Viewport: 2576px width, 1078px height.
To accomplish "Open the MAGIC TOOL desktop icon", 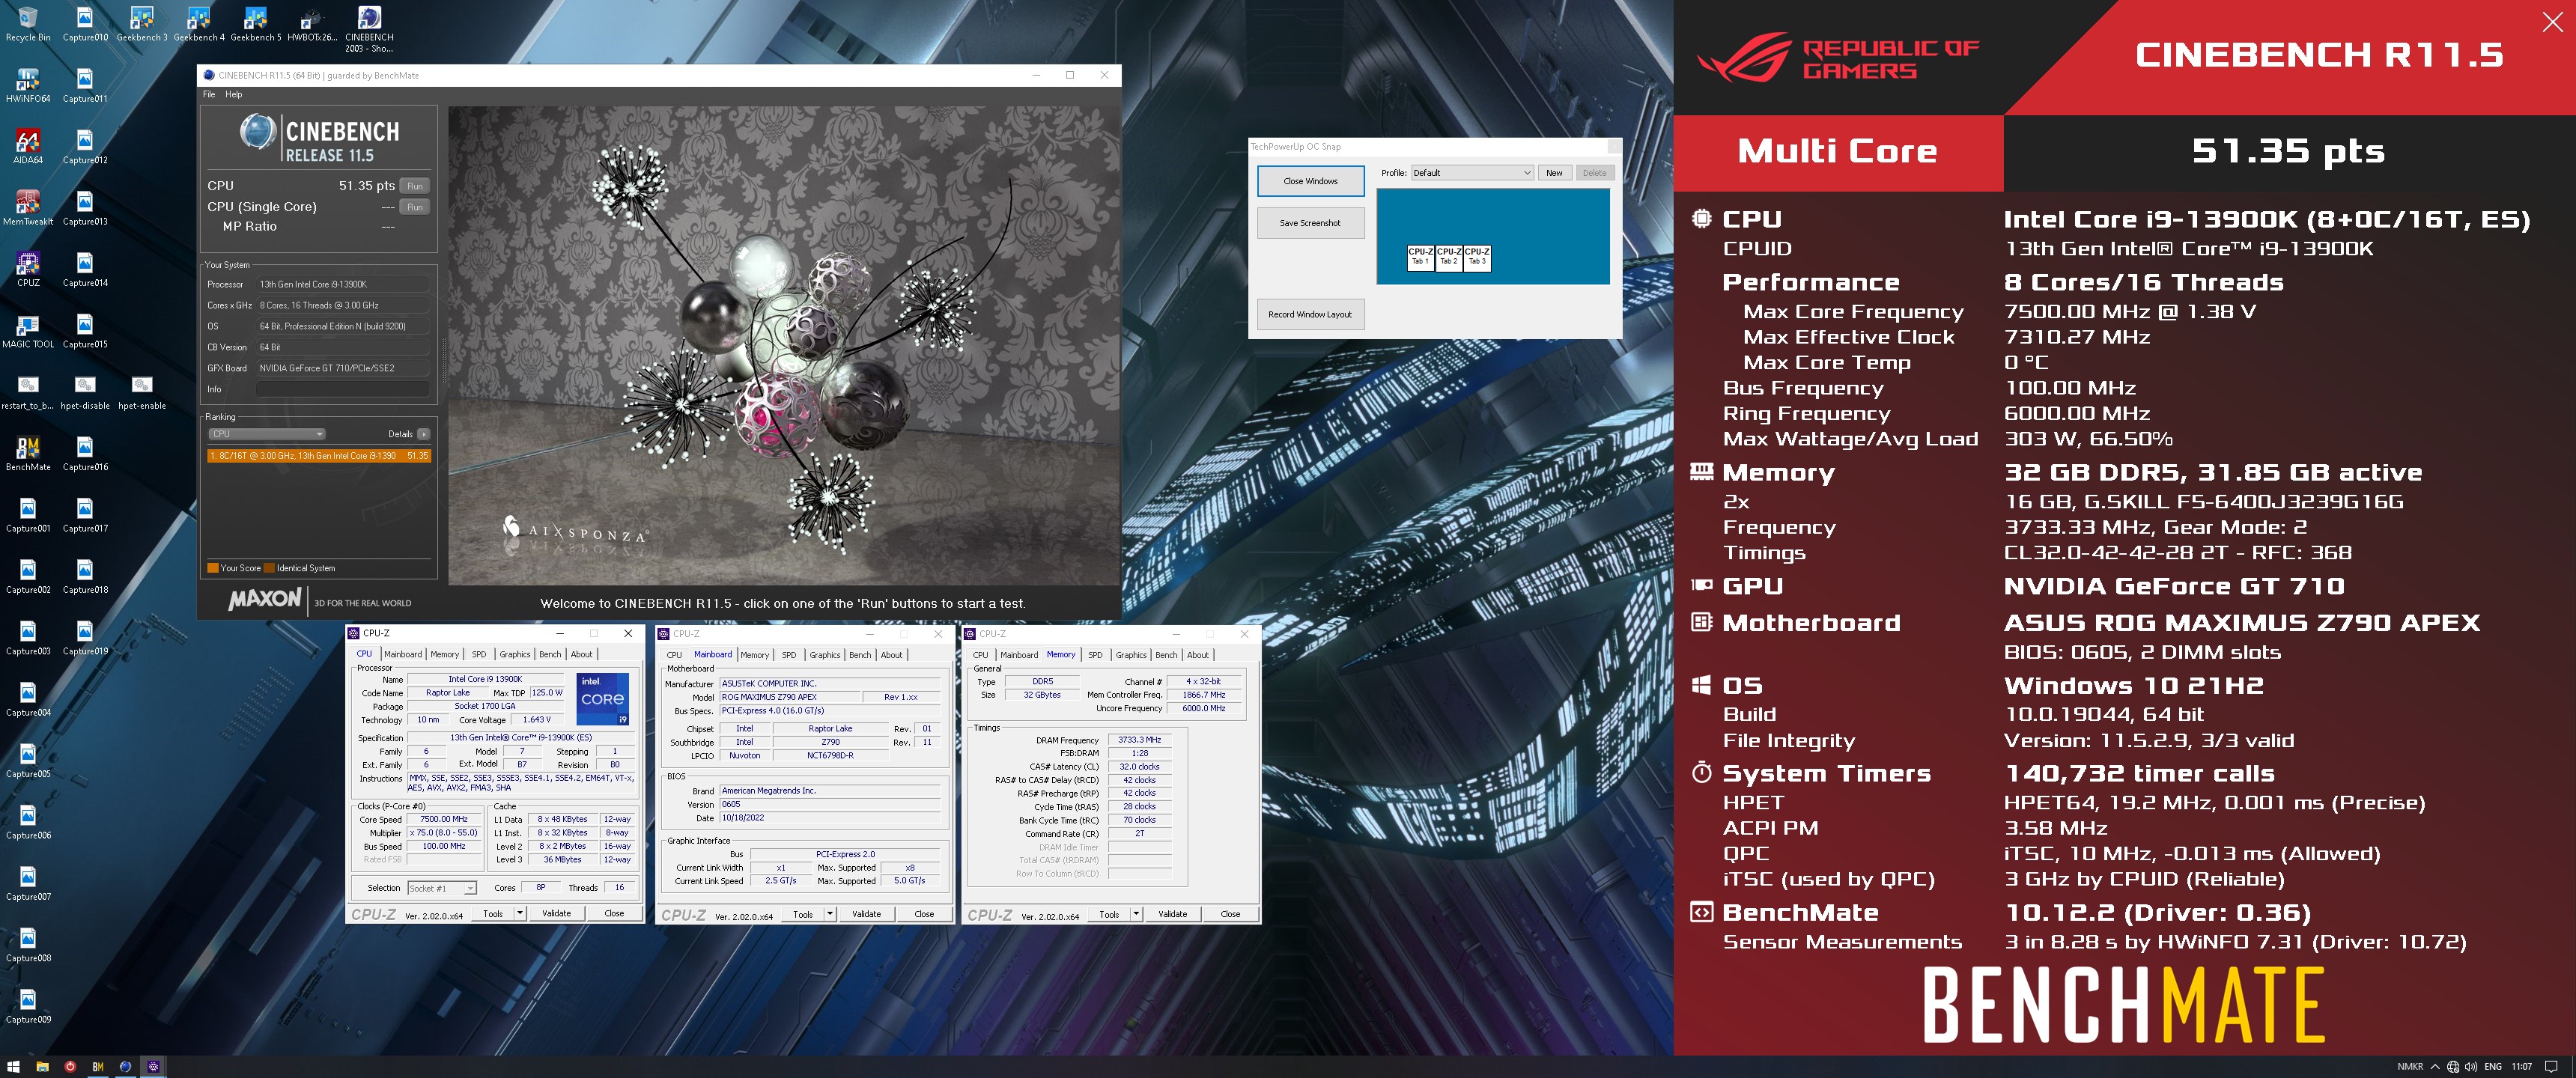I will (27, 331).
